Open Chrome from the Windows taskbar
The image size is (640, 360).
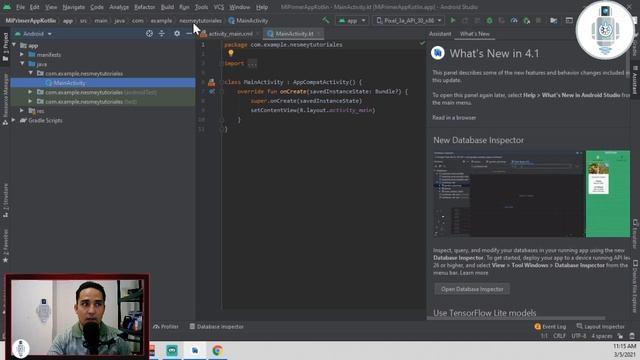(218, 350)
